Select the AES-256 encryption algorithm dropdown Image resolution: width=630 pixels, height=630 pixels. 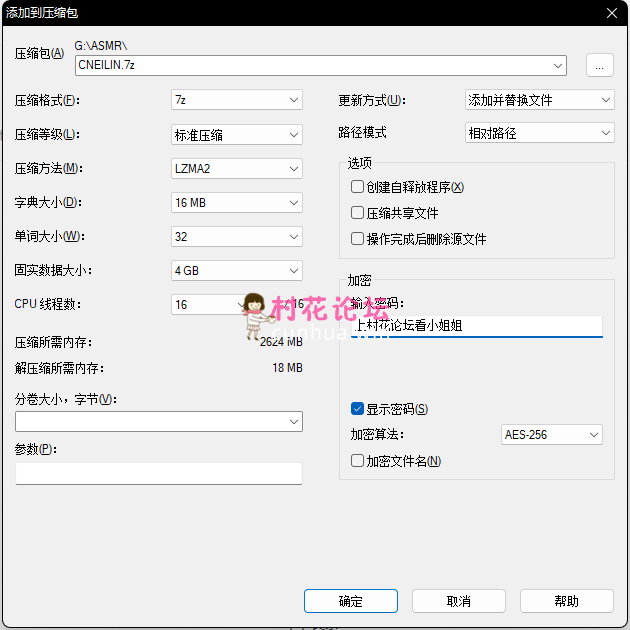point(551,434)
